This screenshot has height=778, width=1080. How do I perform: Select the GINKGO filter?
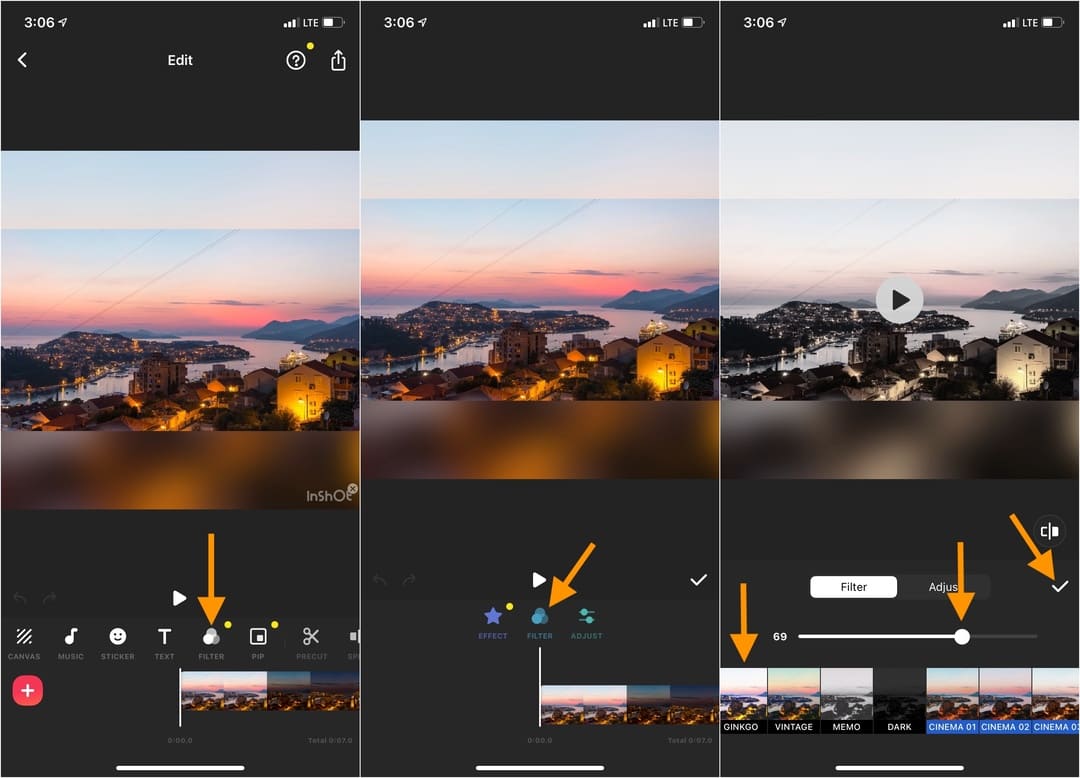(x=742, y=701)
